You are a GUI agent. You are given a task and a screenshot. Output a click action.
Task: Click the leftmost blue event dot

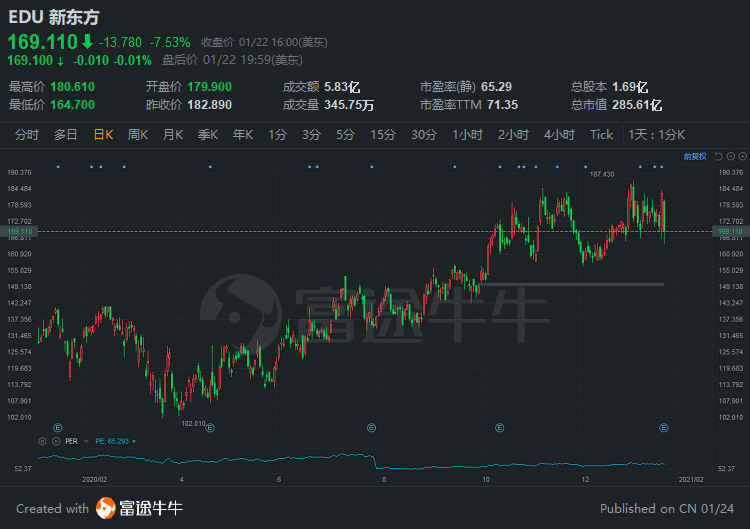(58, 167)
